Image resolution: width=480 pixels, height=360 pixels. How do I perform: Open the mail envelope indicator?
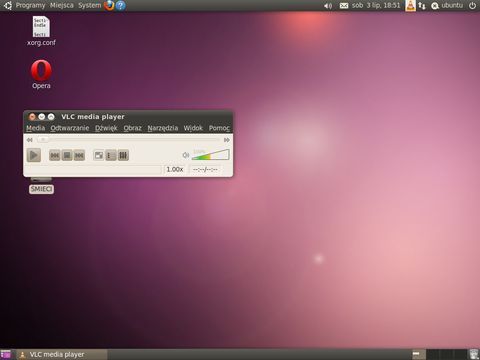344,6
